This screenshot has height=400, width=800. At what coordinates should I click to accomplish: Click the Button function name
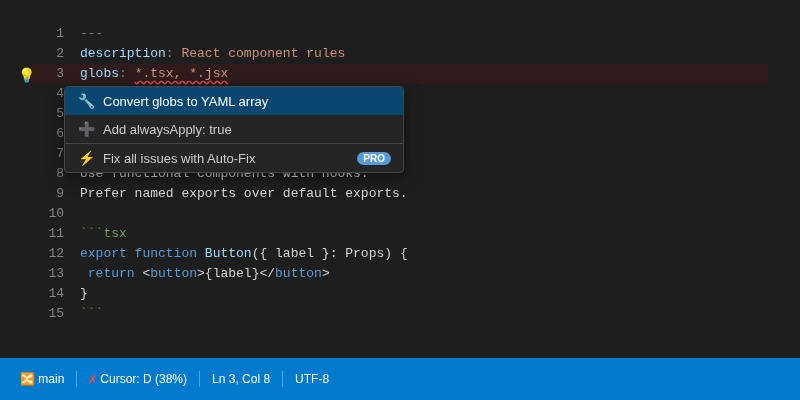227,253
